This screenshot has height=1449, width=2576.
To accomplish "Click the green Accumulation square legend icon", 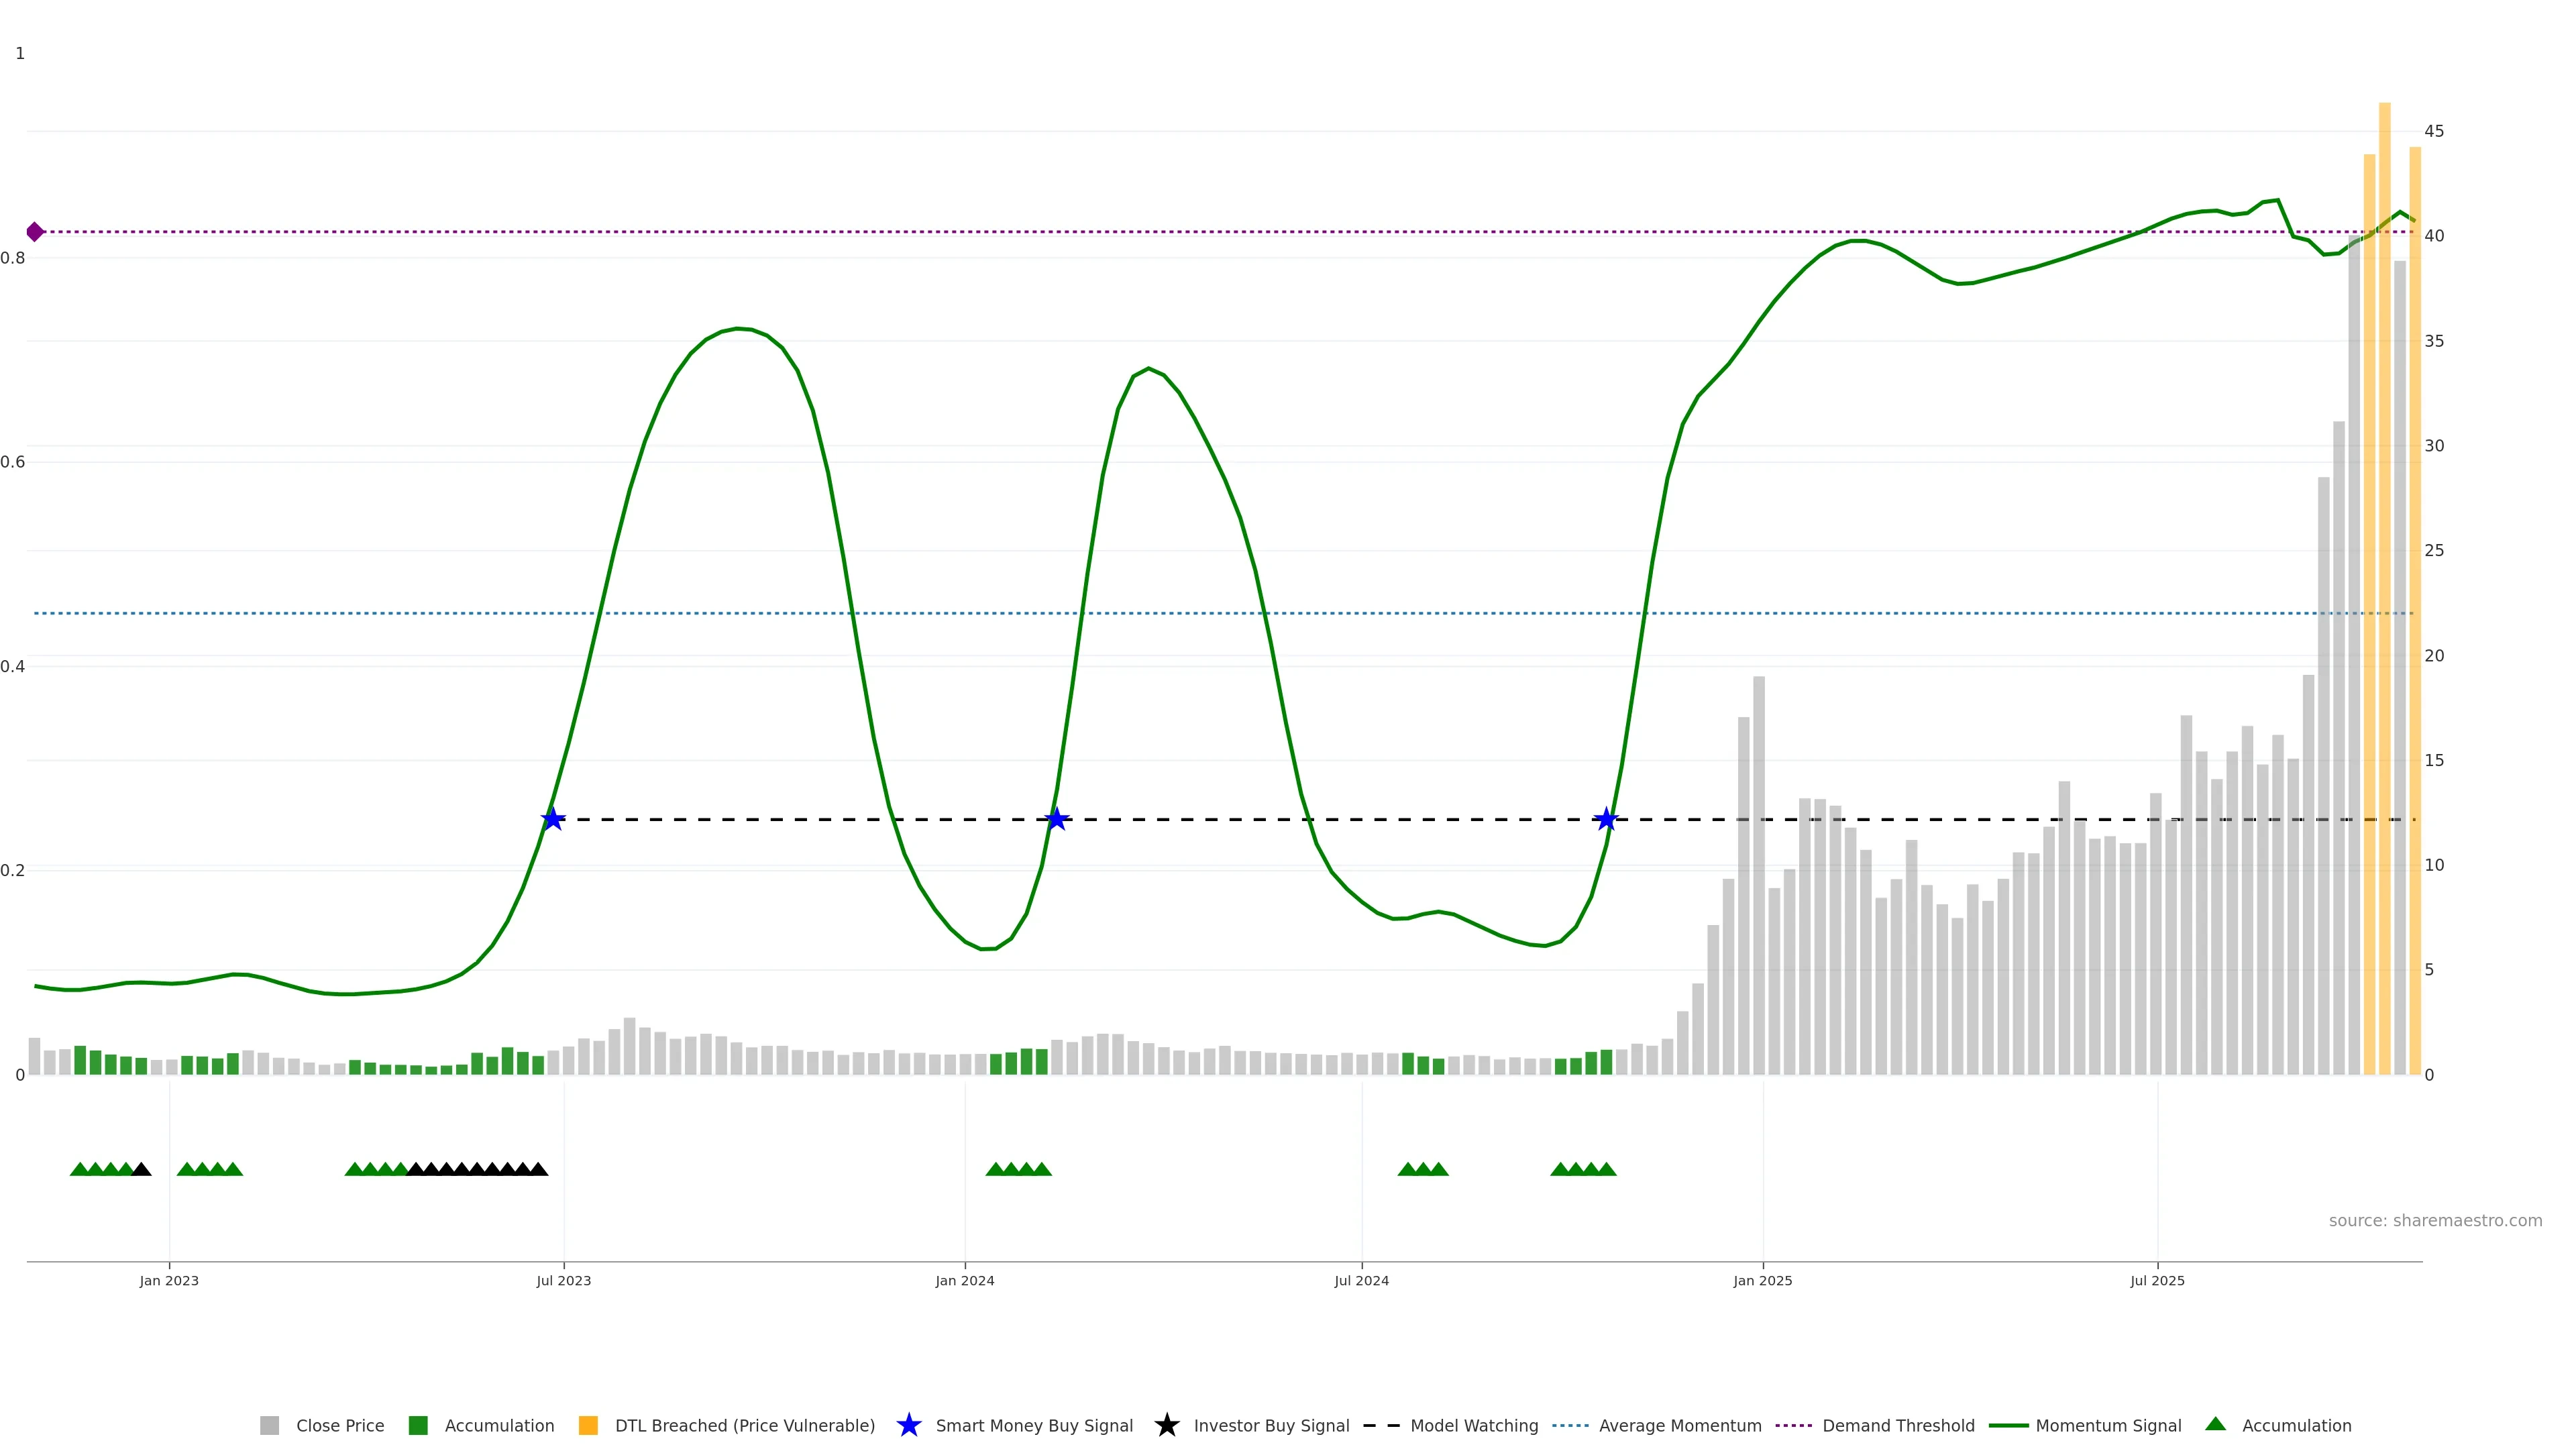I will click(418, 1426).
